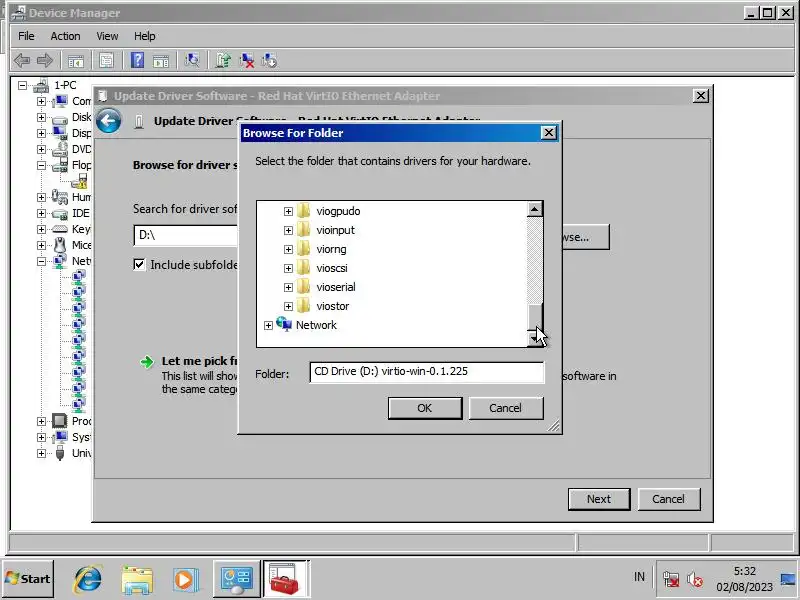This screenshot has width=800, height=600.
Task: Click Uninstall device toolbar icon with red X
Action: tap(247, 61)
